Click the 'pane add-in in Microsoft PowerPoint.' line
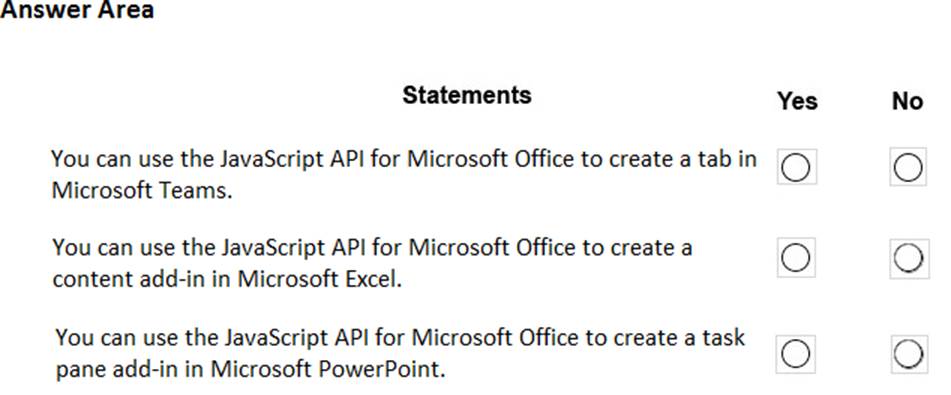The height and width of the screenshot is (395, 951). 250,368
